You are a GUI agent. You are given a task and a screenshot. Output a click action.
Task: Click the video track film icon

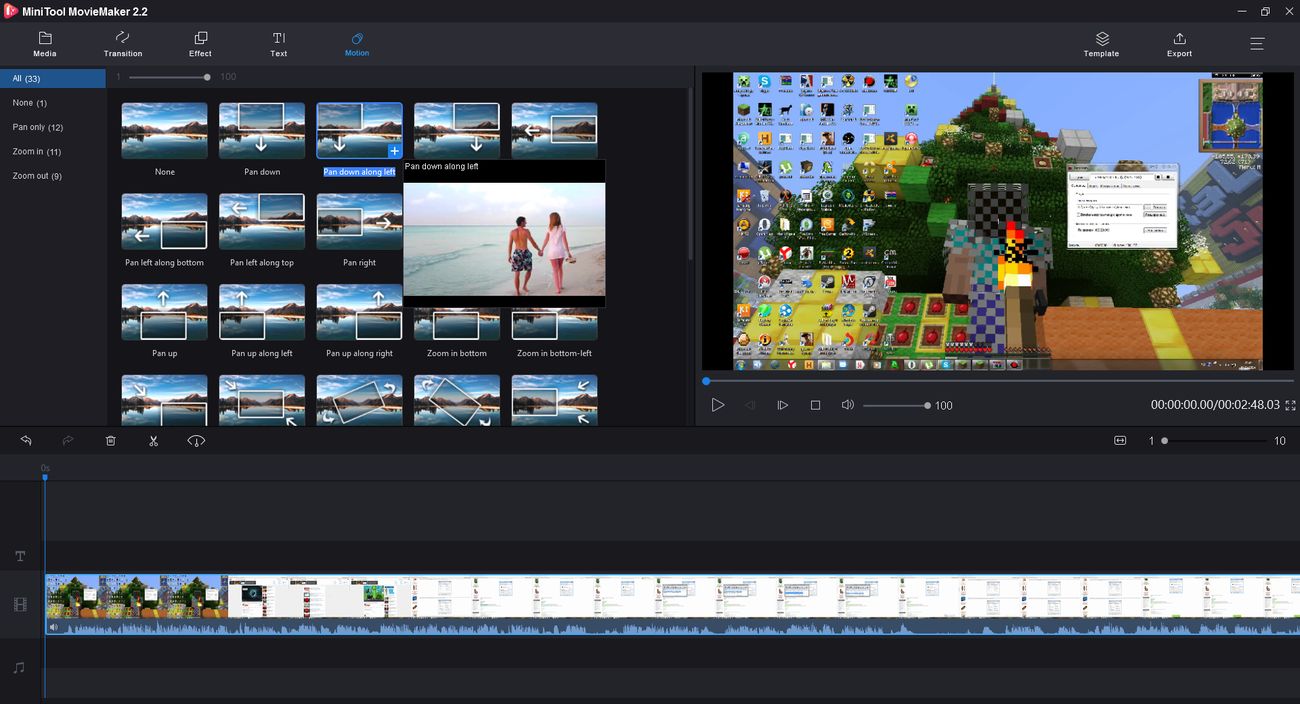(x=20, y=604)
